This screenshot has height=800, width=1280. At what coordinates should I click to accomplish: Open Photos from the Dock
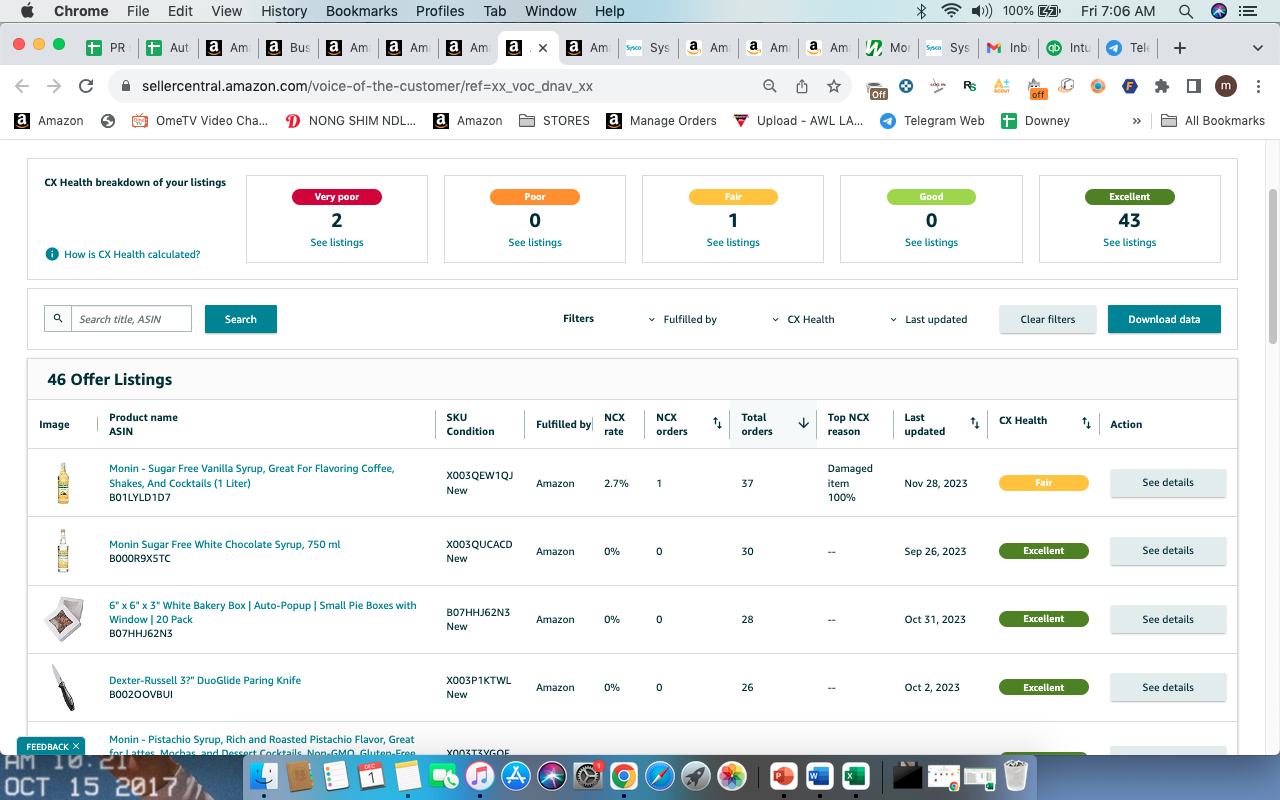click(732, 775)
